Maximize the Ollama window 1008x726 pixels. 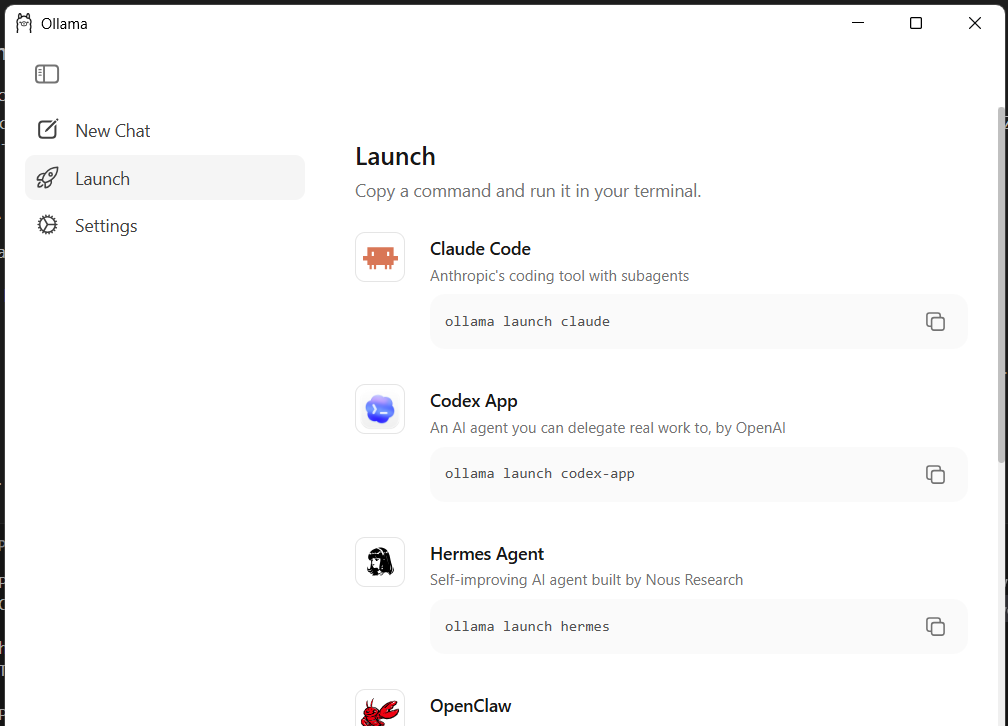coord(916,23)
